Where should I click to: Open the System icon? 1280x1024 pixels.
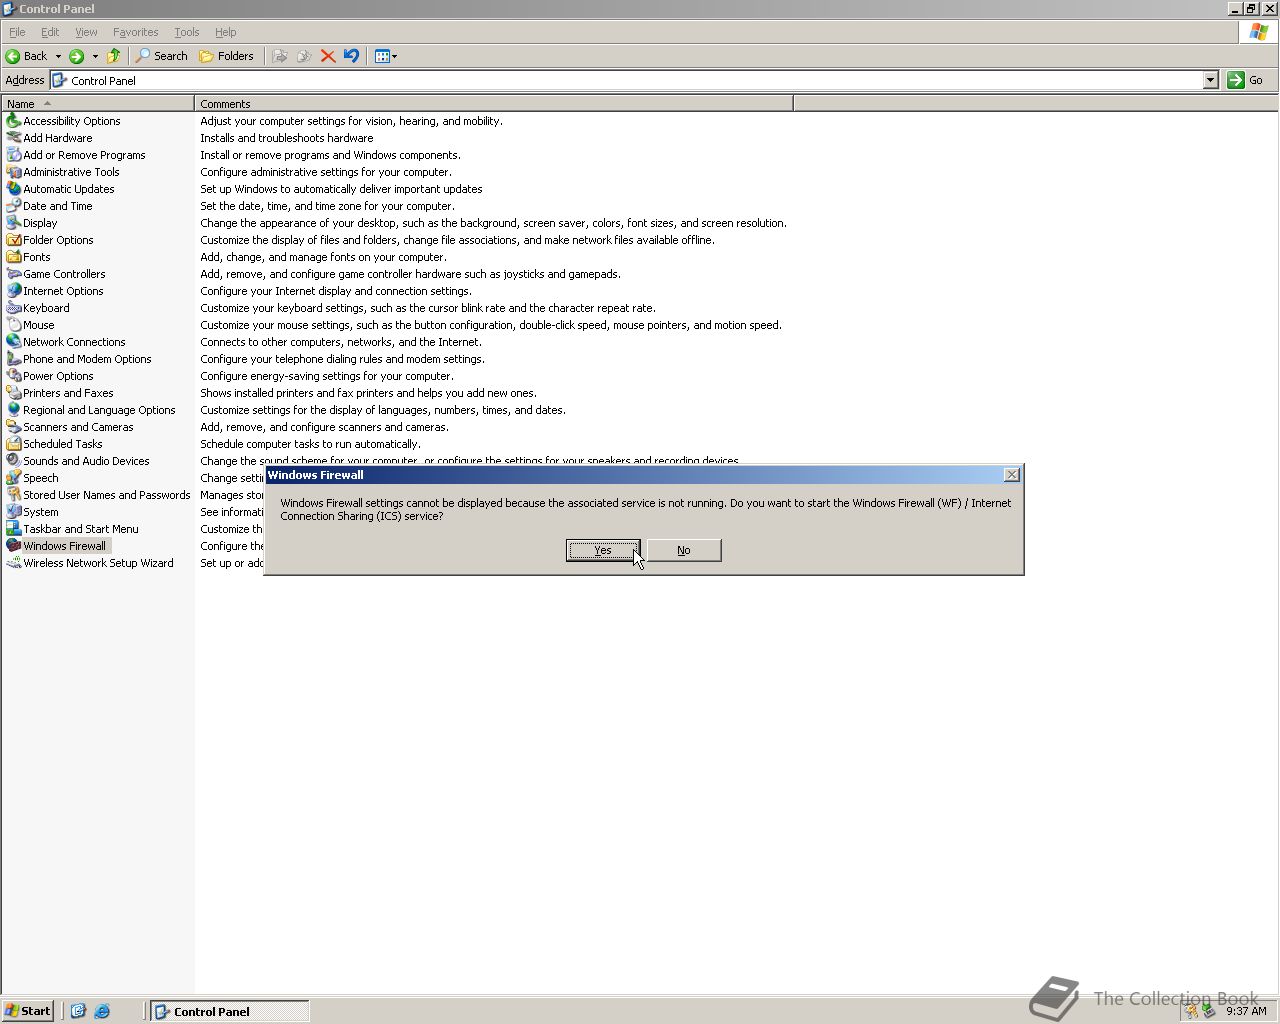pyautogui.click(x=13, y=512)
